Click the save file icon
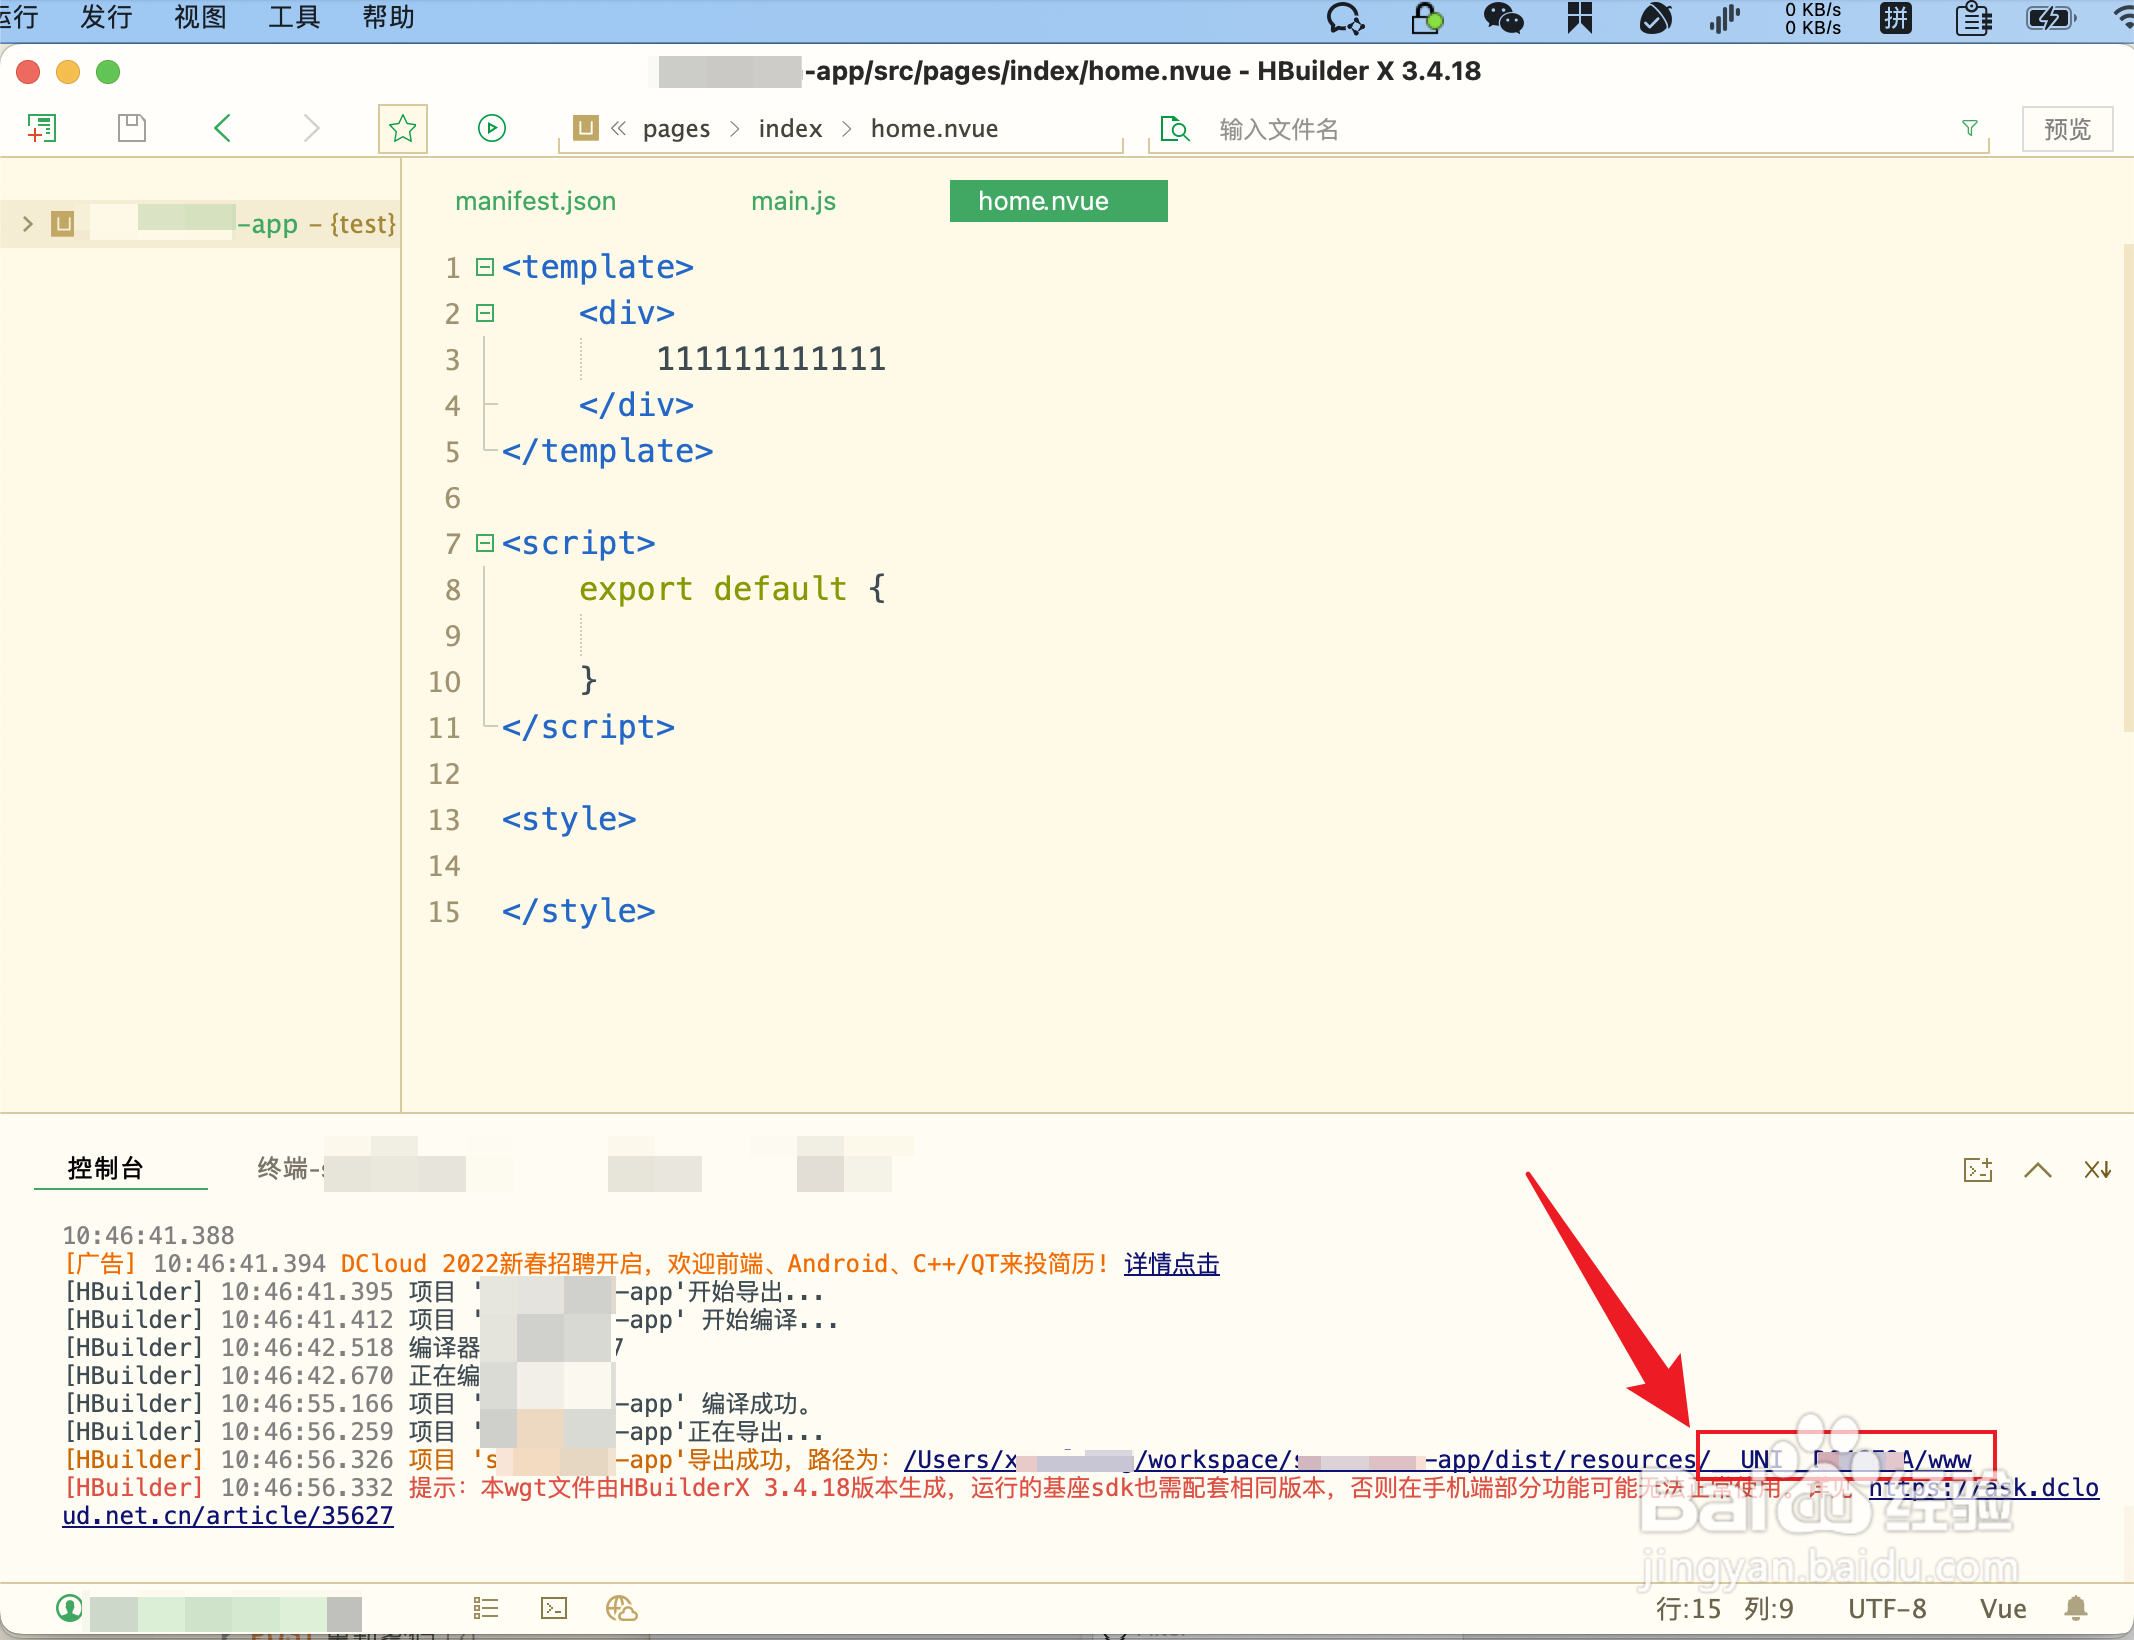Viewport: 2134px width, 1640px height. click(132, 128)
